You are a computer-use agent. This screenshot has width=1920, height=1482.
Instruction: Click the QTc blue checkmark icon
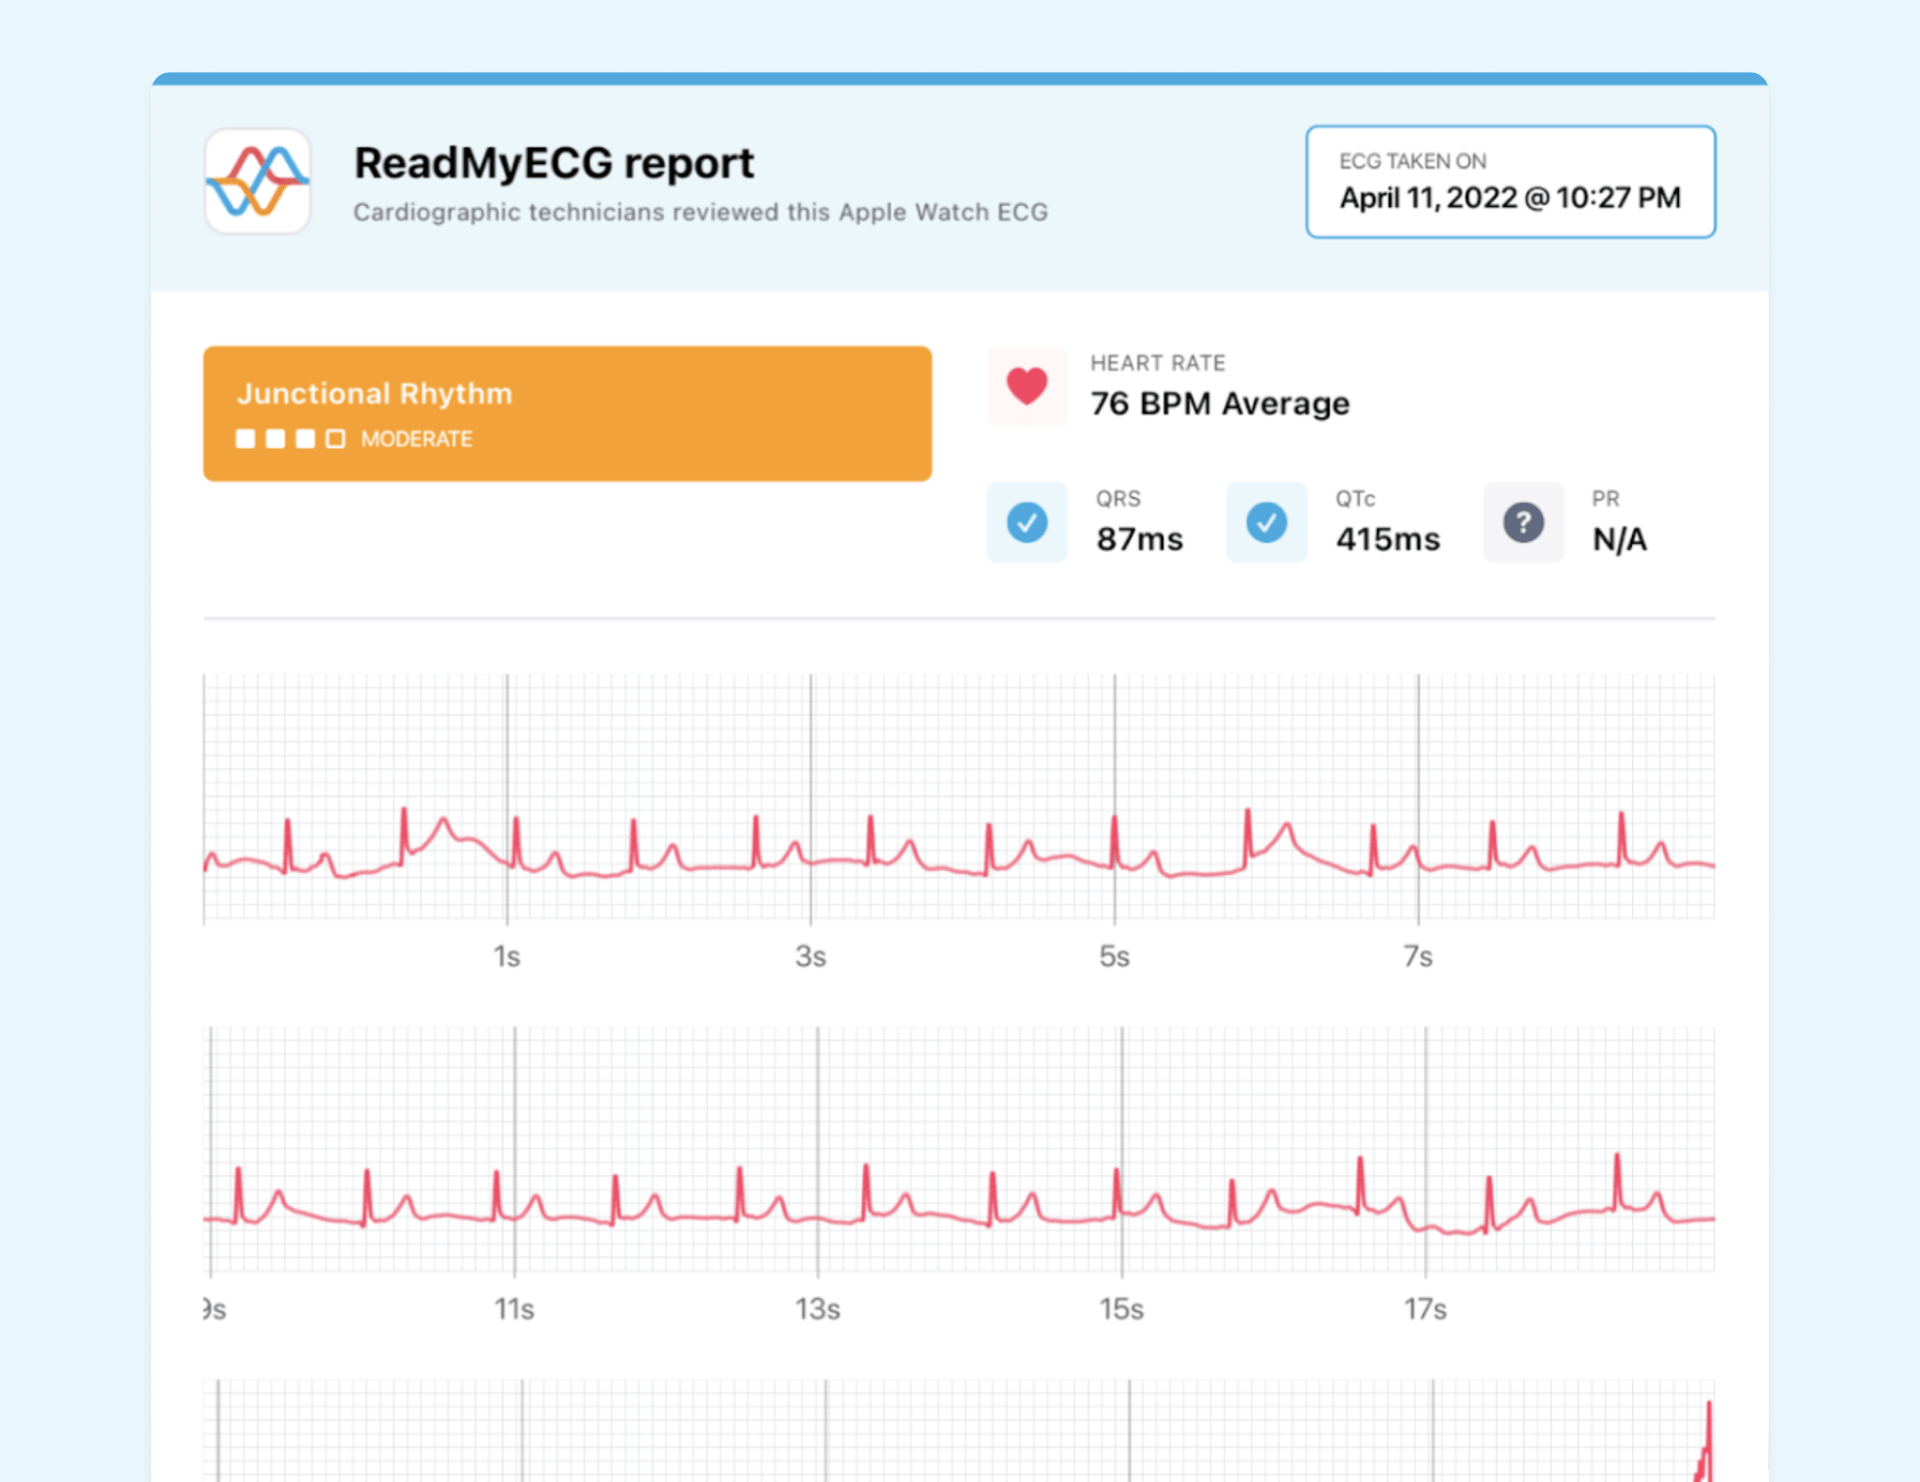pos(1267,522)
